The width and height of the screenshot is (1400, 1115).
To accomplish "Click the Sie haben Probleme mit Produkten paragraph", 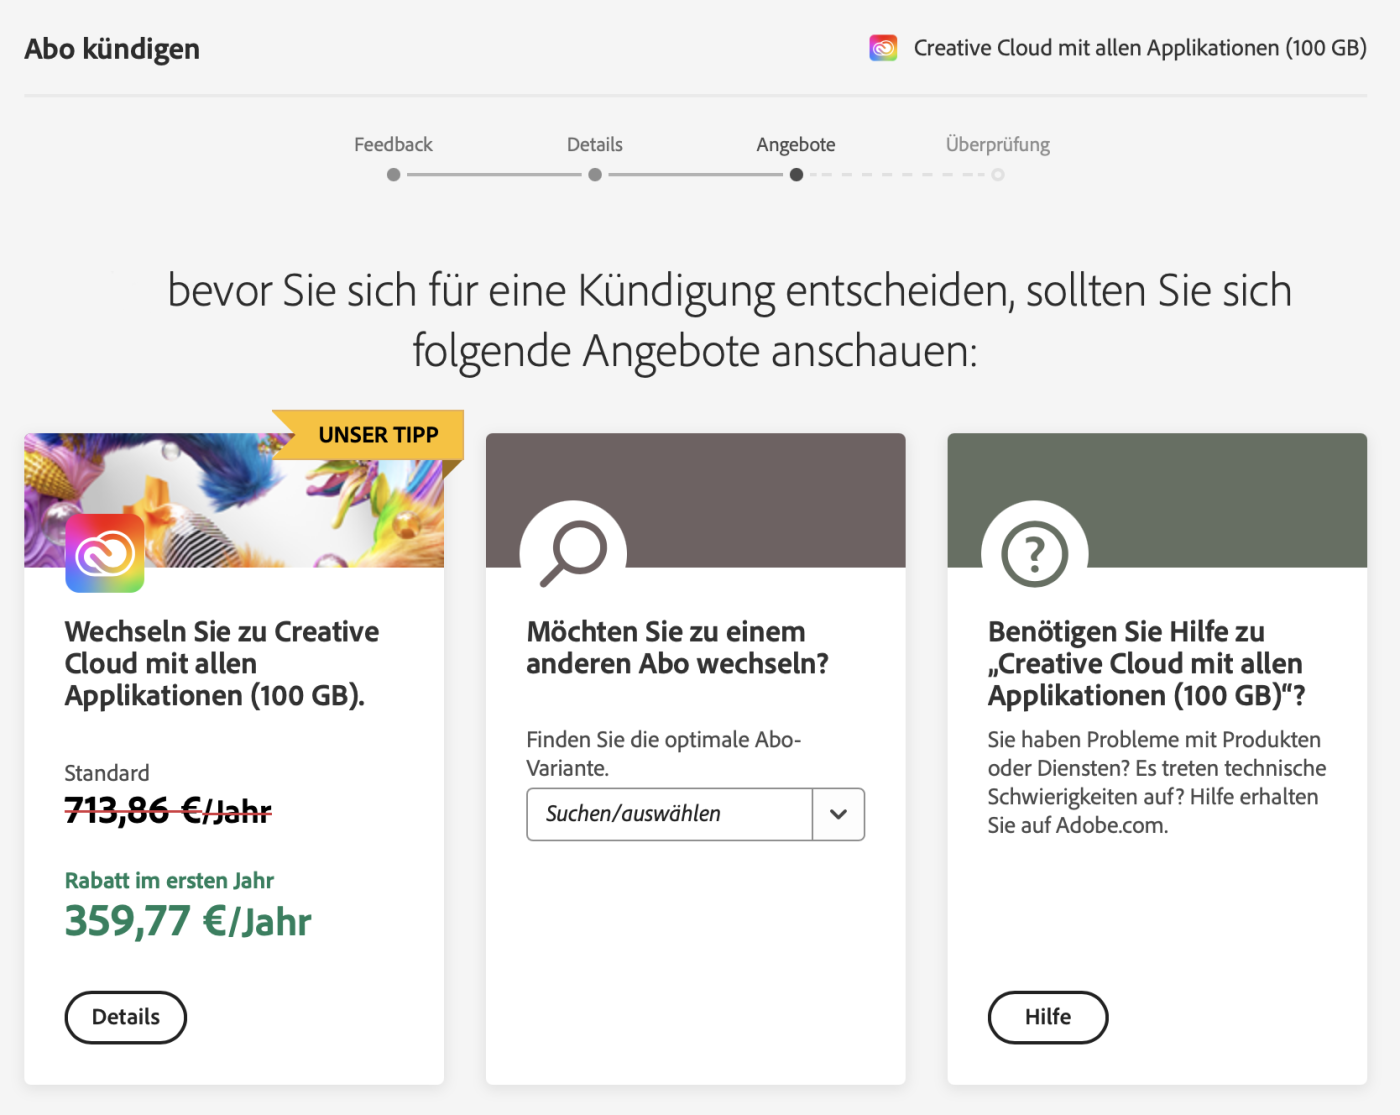I will (x=1157, y=782).
